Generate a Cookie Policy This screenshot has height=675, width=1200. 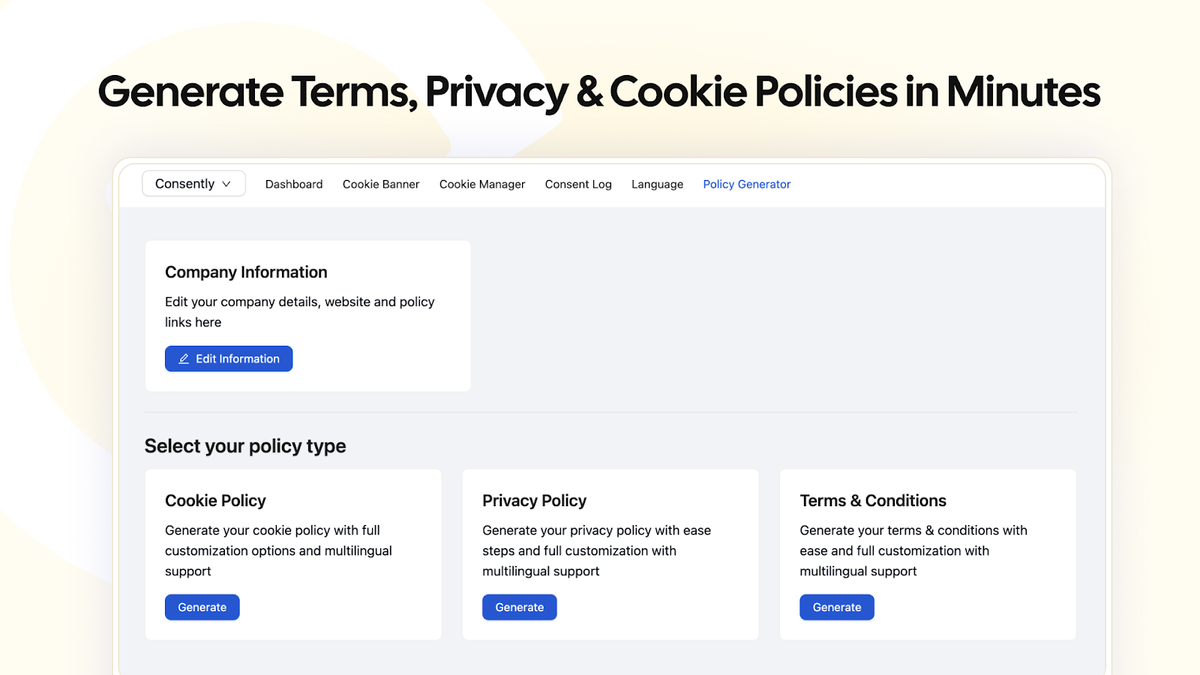click(x=202, y=607)
